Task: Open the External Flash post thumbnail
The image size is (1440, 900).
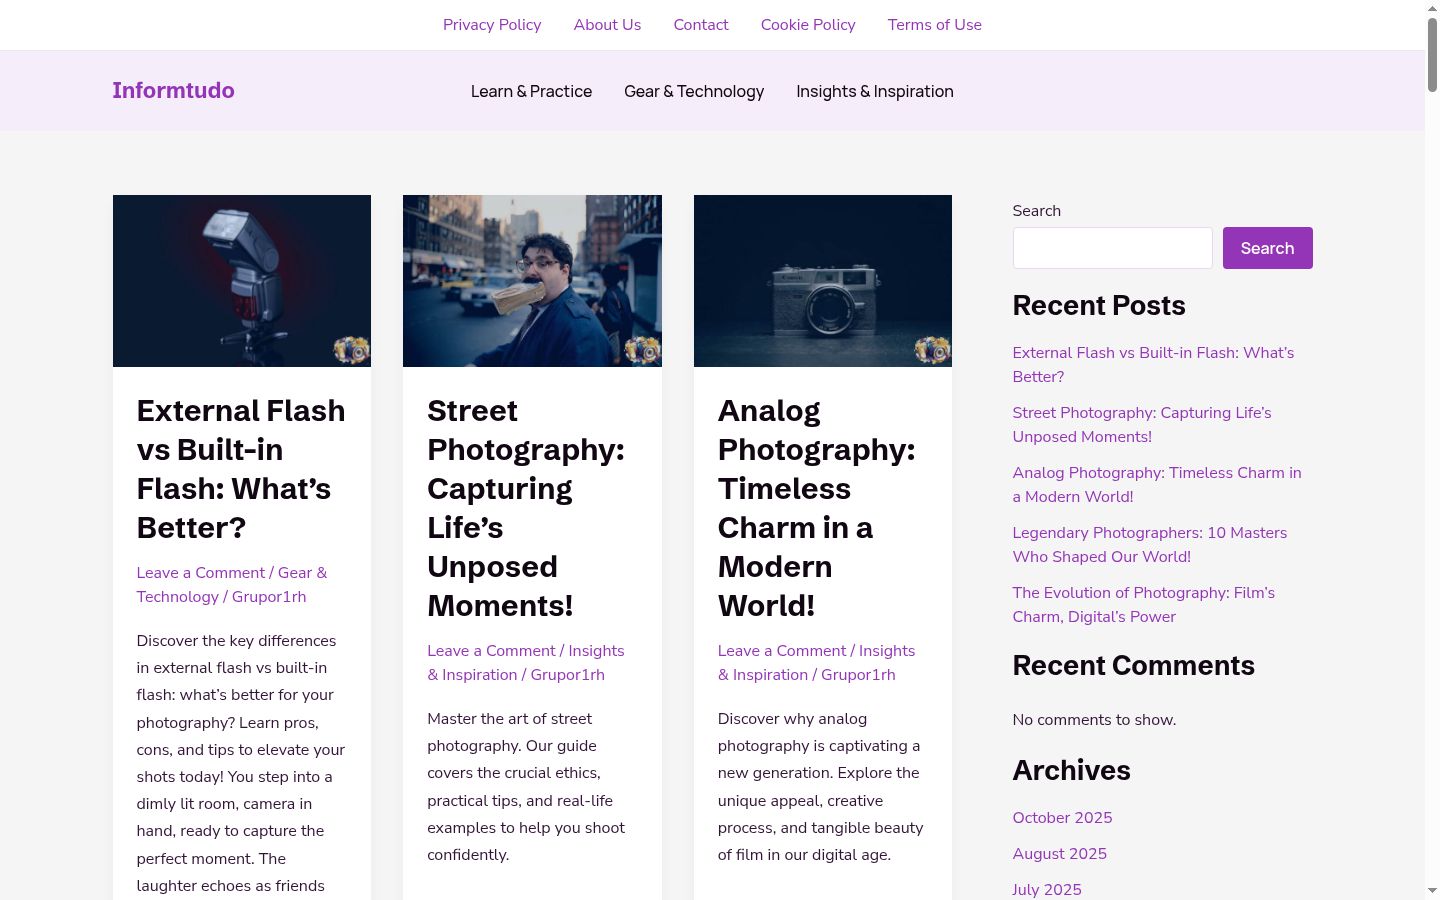Action: (x=242, y=281)
